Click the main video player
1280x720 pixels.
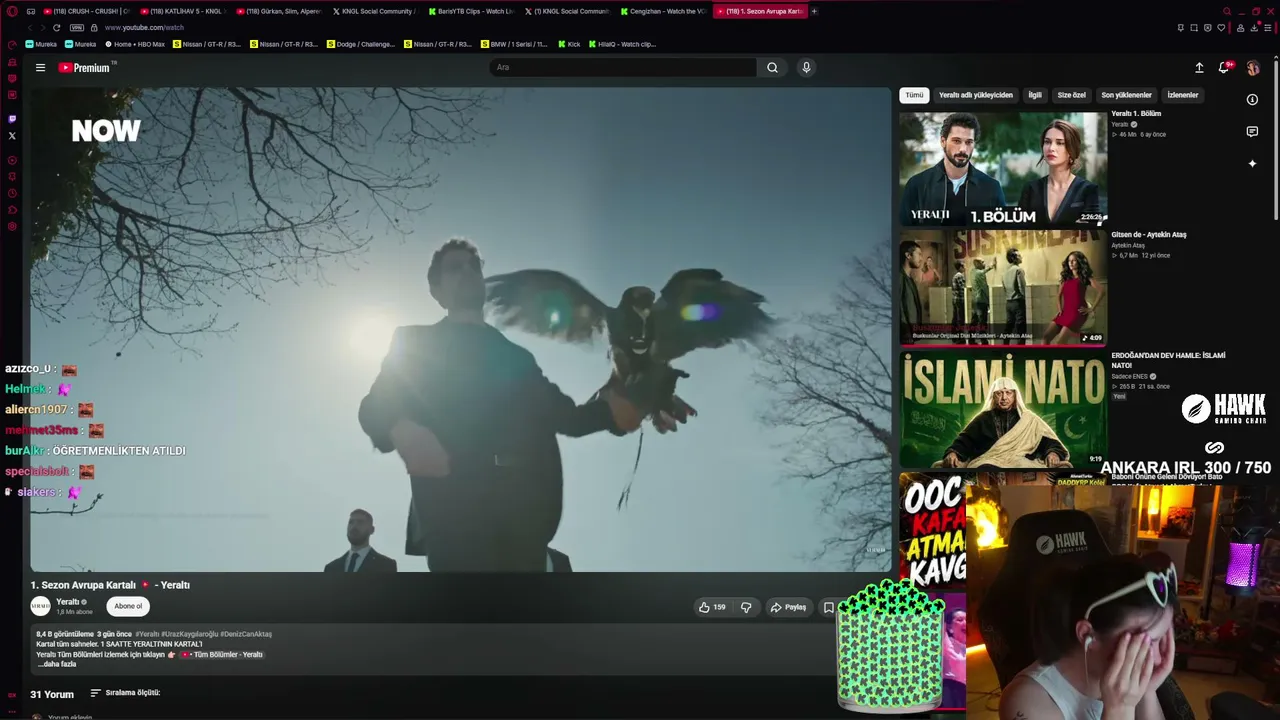(460, 329)
